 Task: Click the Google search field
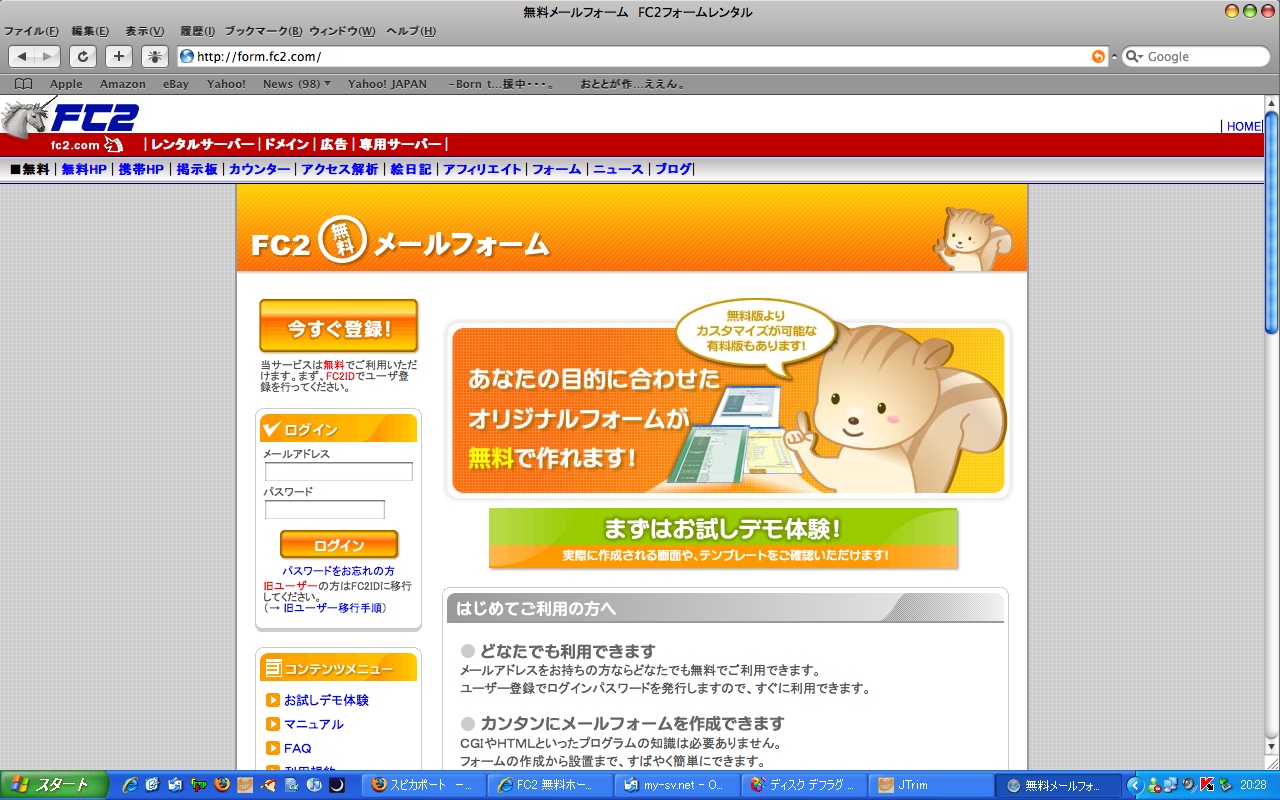click(x=1194, y=57)
